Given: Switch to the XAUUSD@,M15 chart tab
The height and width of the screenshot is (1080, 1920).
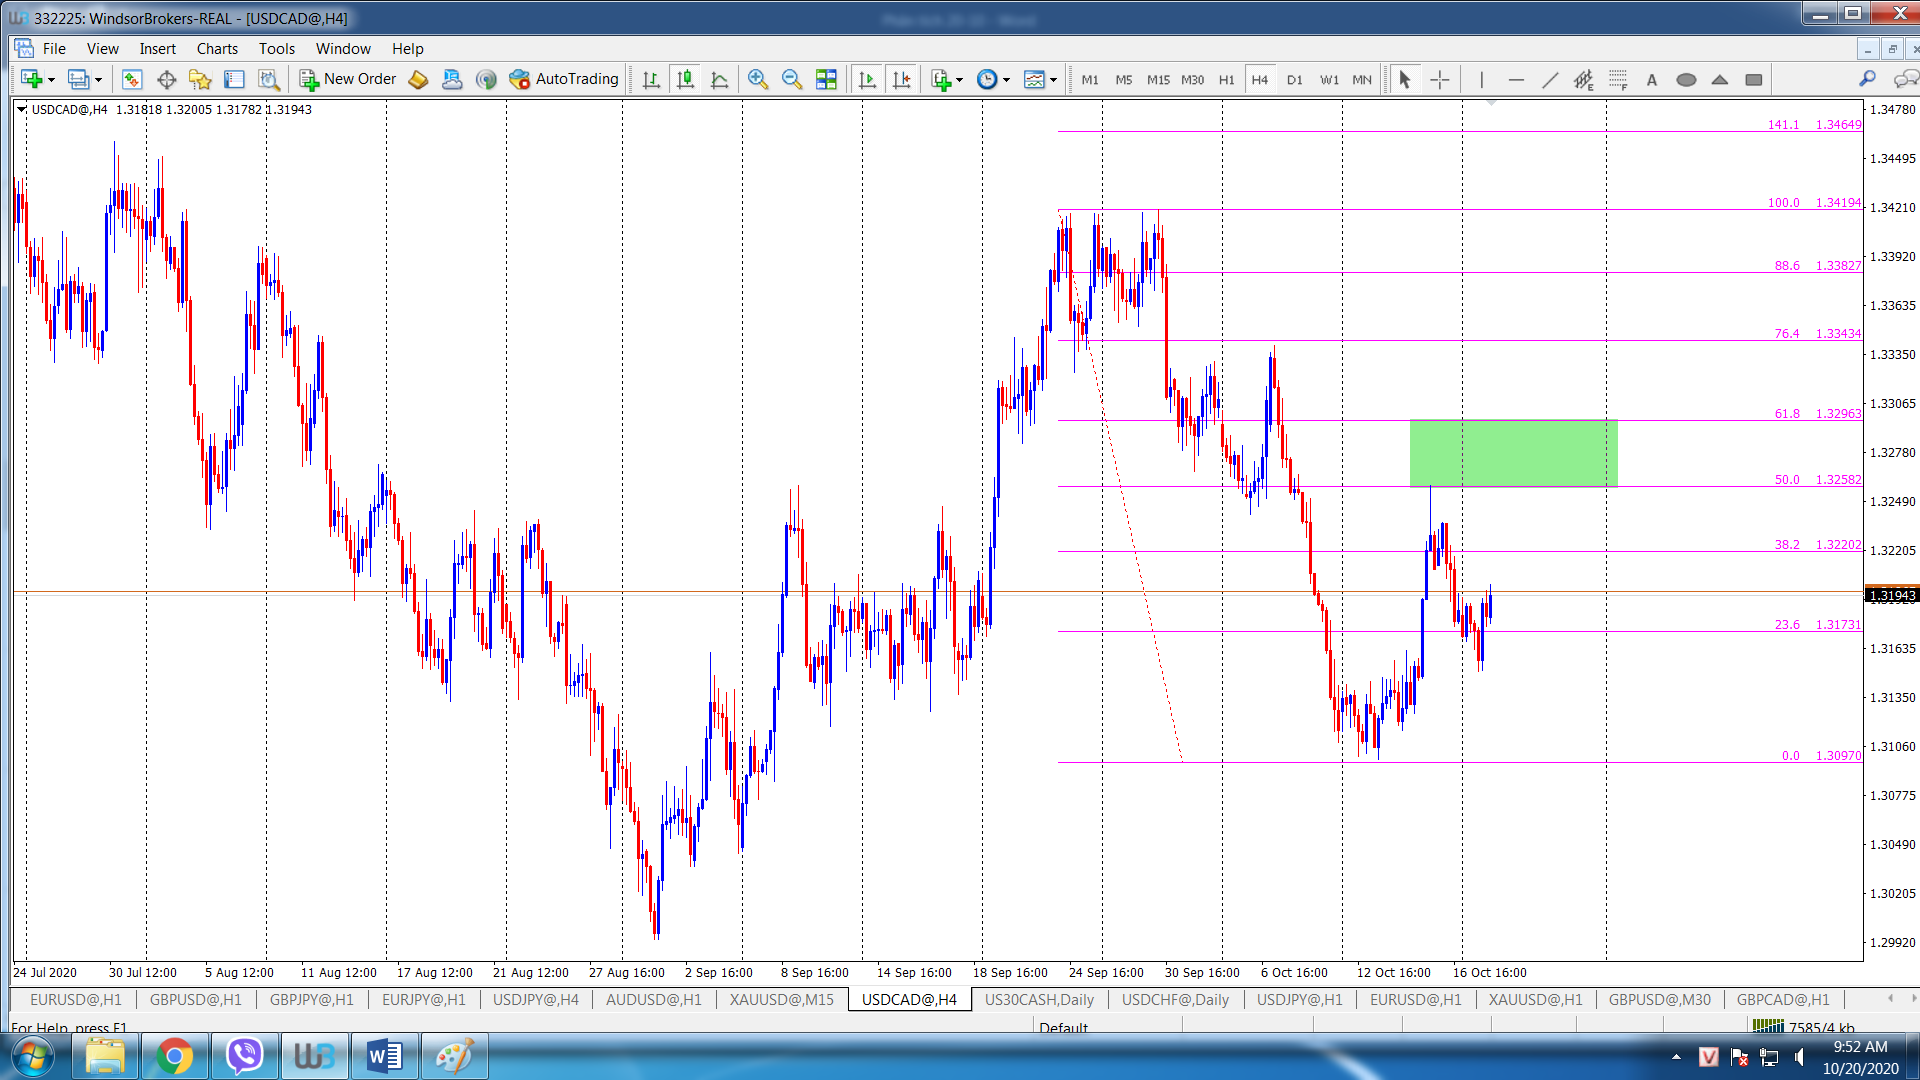Looking at the screenshot, I should click(x=782, y=999).
